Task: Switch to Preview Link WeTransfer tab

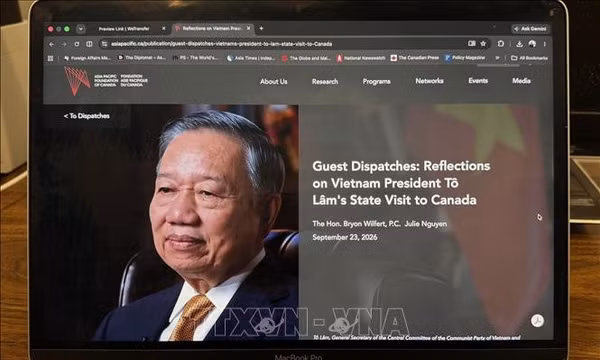Action: 124,29
